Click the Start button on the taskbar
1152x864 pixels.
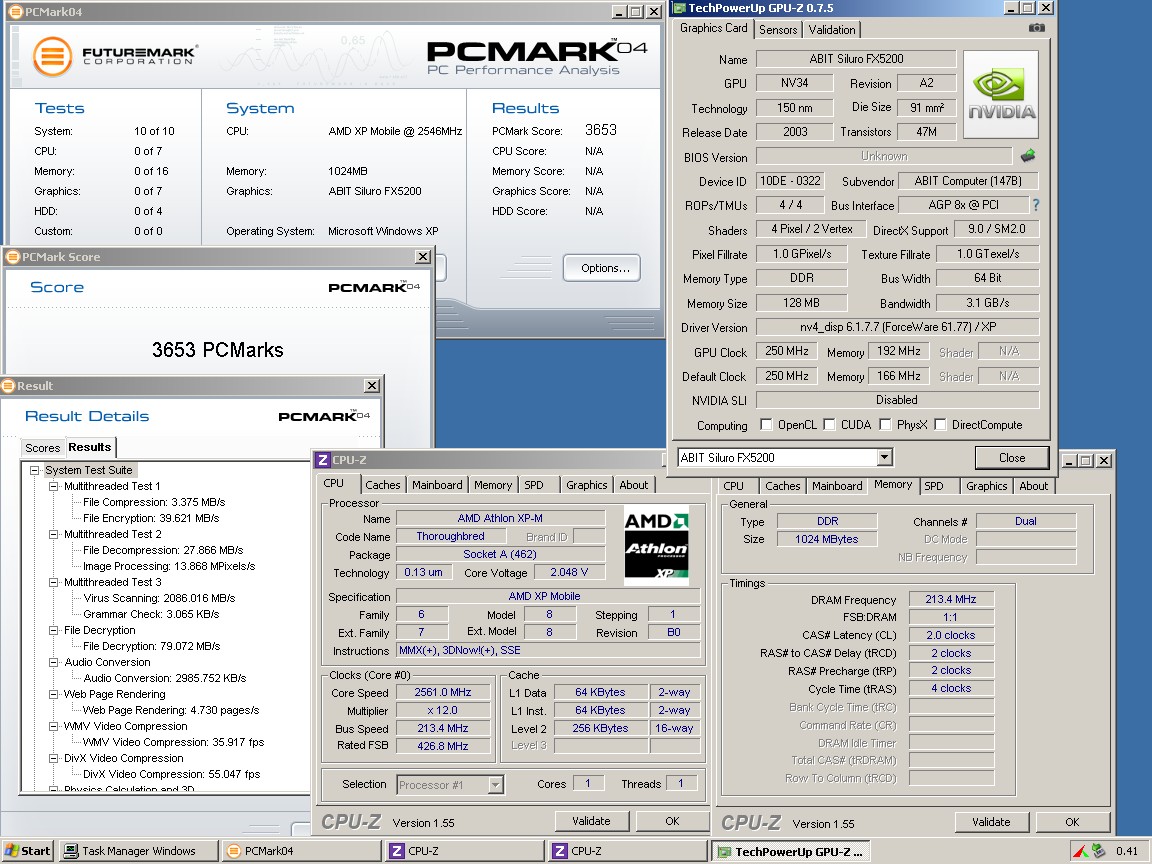pyautogui.click(x=27, y=851)
